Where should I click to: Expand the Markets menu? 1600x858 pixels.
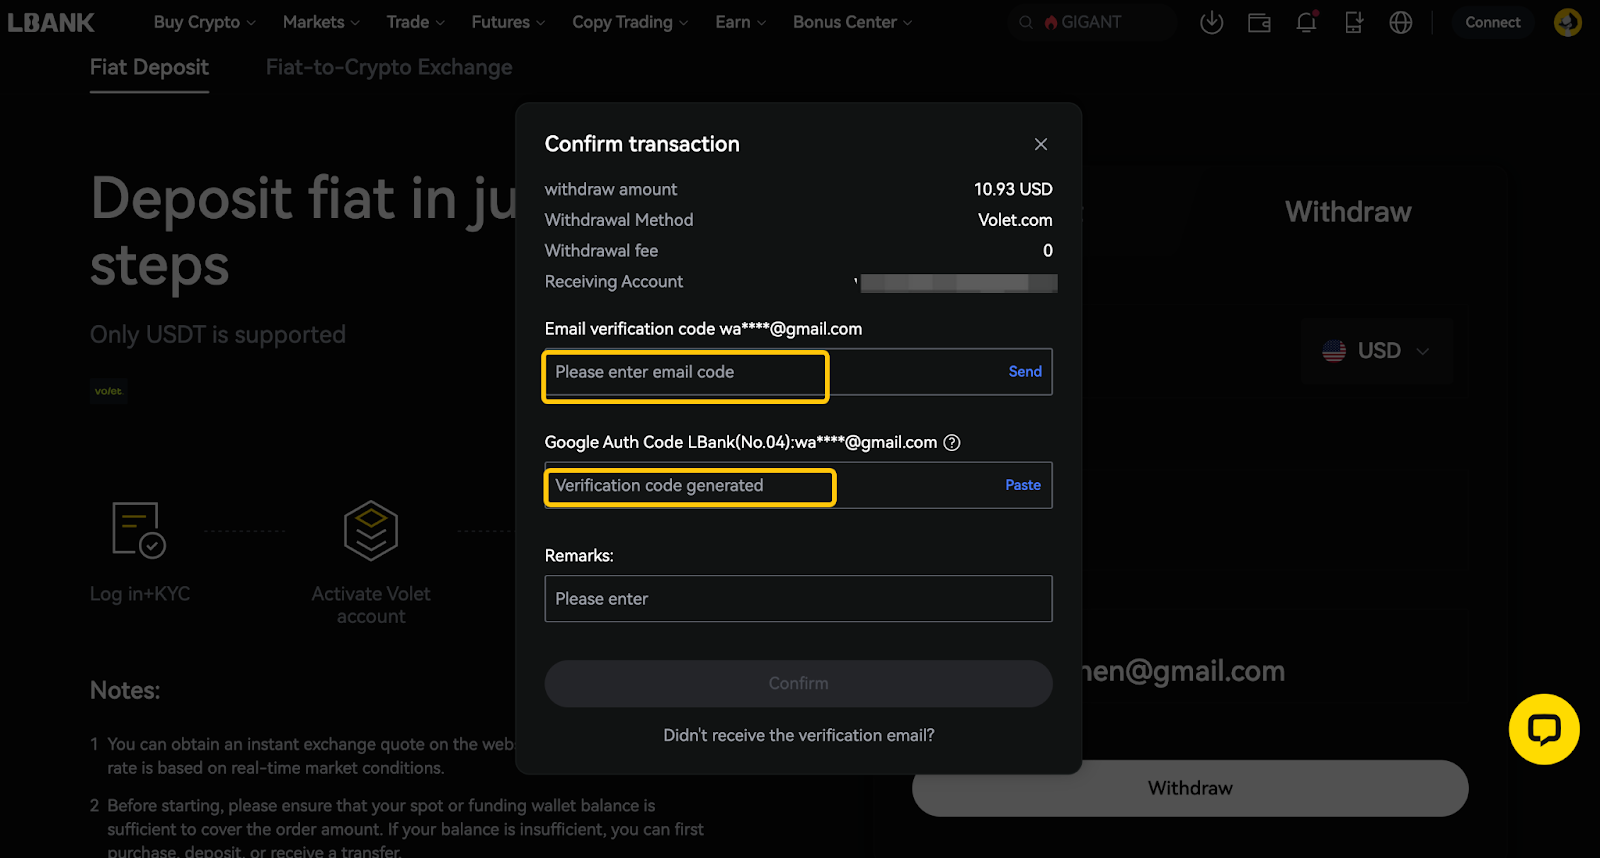[321, 22]
